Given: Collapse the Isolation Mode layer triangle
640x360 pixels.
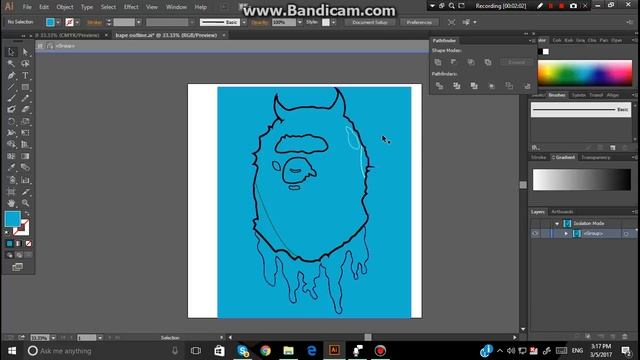Looking at the screenshot, I should pyautogui.click(x=557, y=224).
